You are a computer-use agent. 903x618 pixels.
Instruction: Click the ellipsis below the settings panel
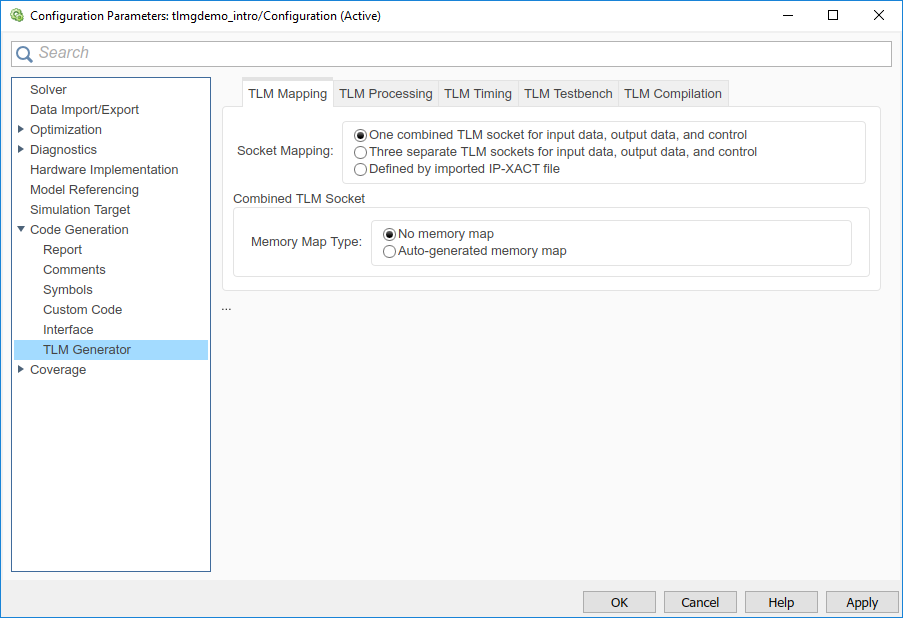(226, 309)
